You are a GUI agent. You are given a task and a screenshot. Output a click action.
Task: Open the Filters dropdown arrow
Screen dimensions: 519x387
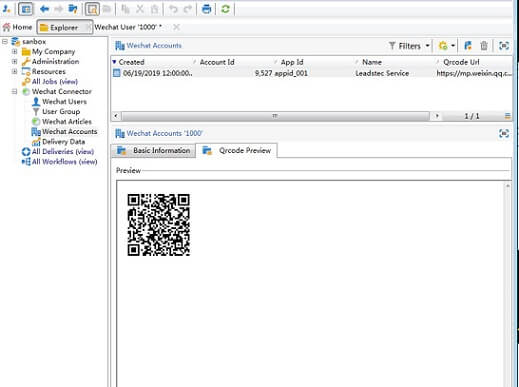pos(427,46)
